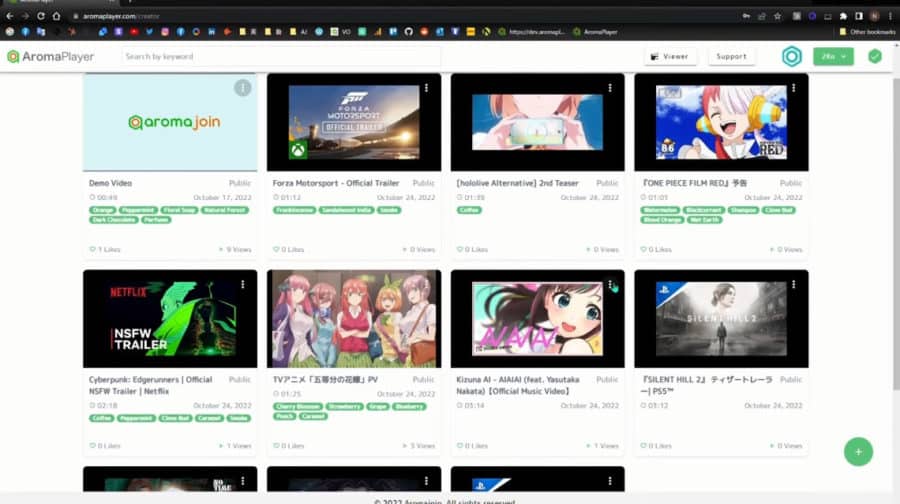Like the Cyberpunk Edgerunners heart icon

click(x=92, y=445)
